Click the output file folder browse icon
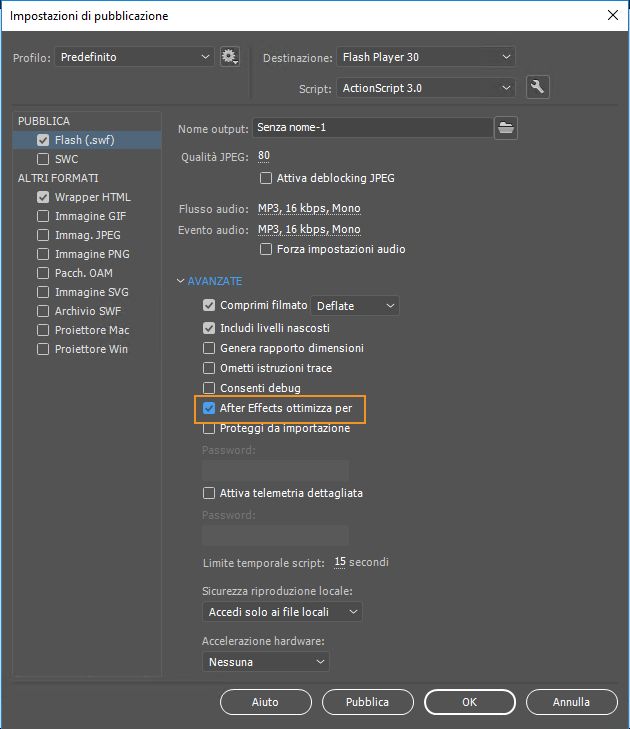The height and width of the screenshot is (729, 630). pos(507,127)
